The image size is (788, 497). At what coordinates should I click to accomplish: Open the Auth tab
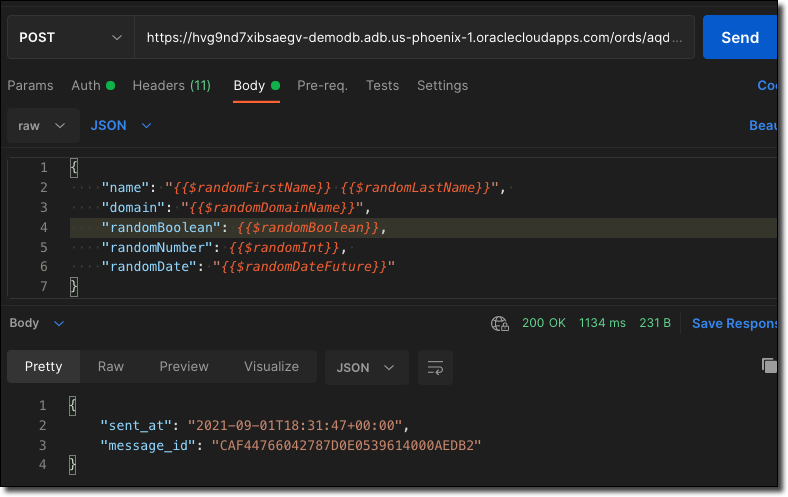(92, 85)
